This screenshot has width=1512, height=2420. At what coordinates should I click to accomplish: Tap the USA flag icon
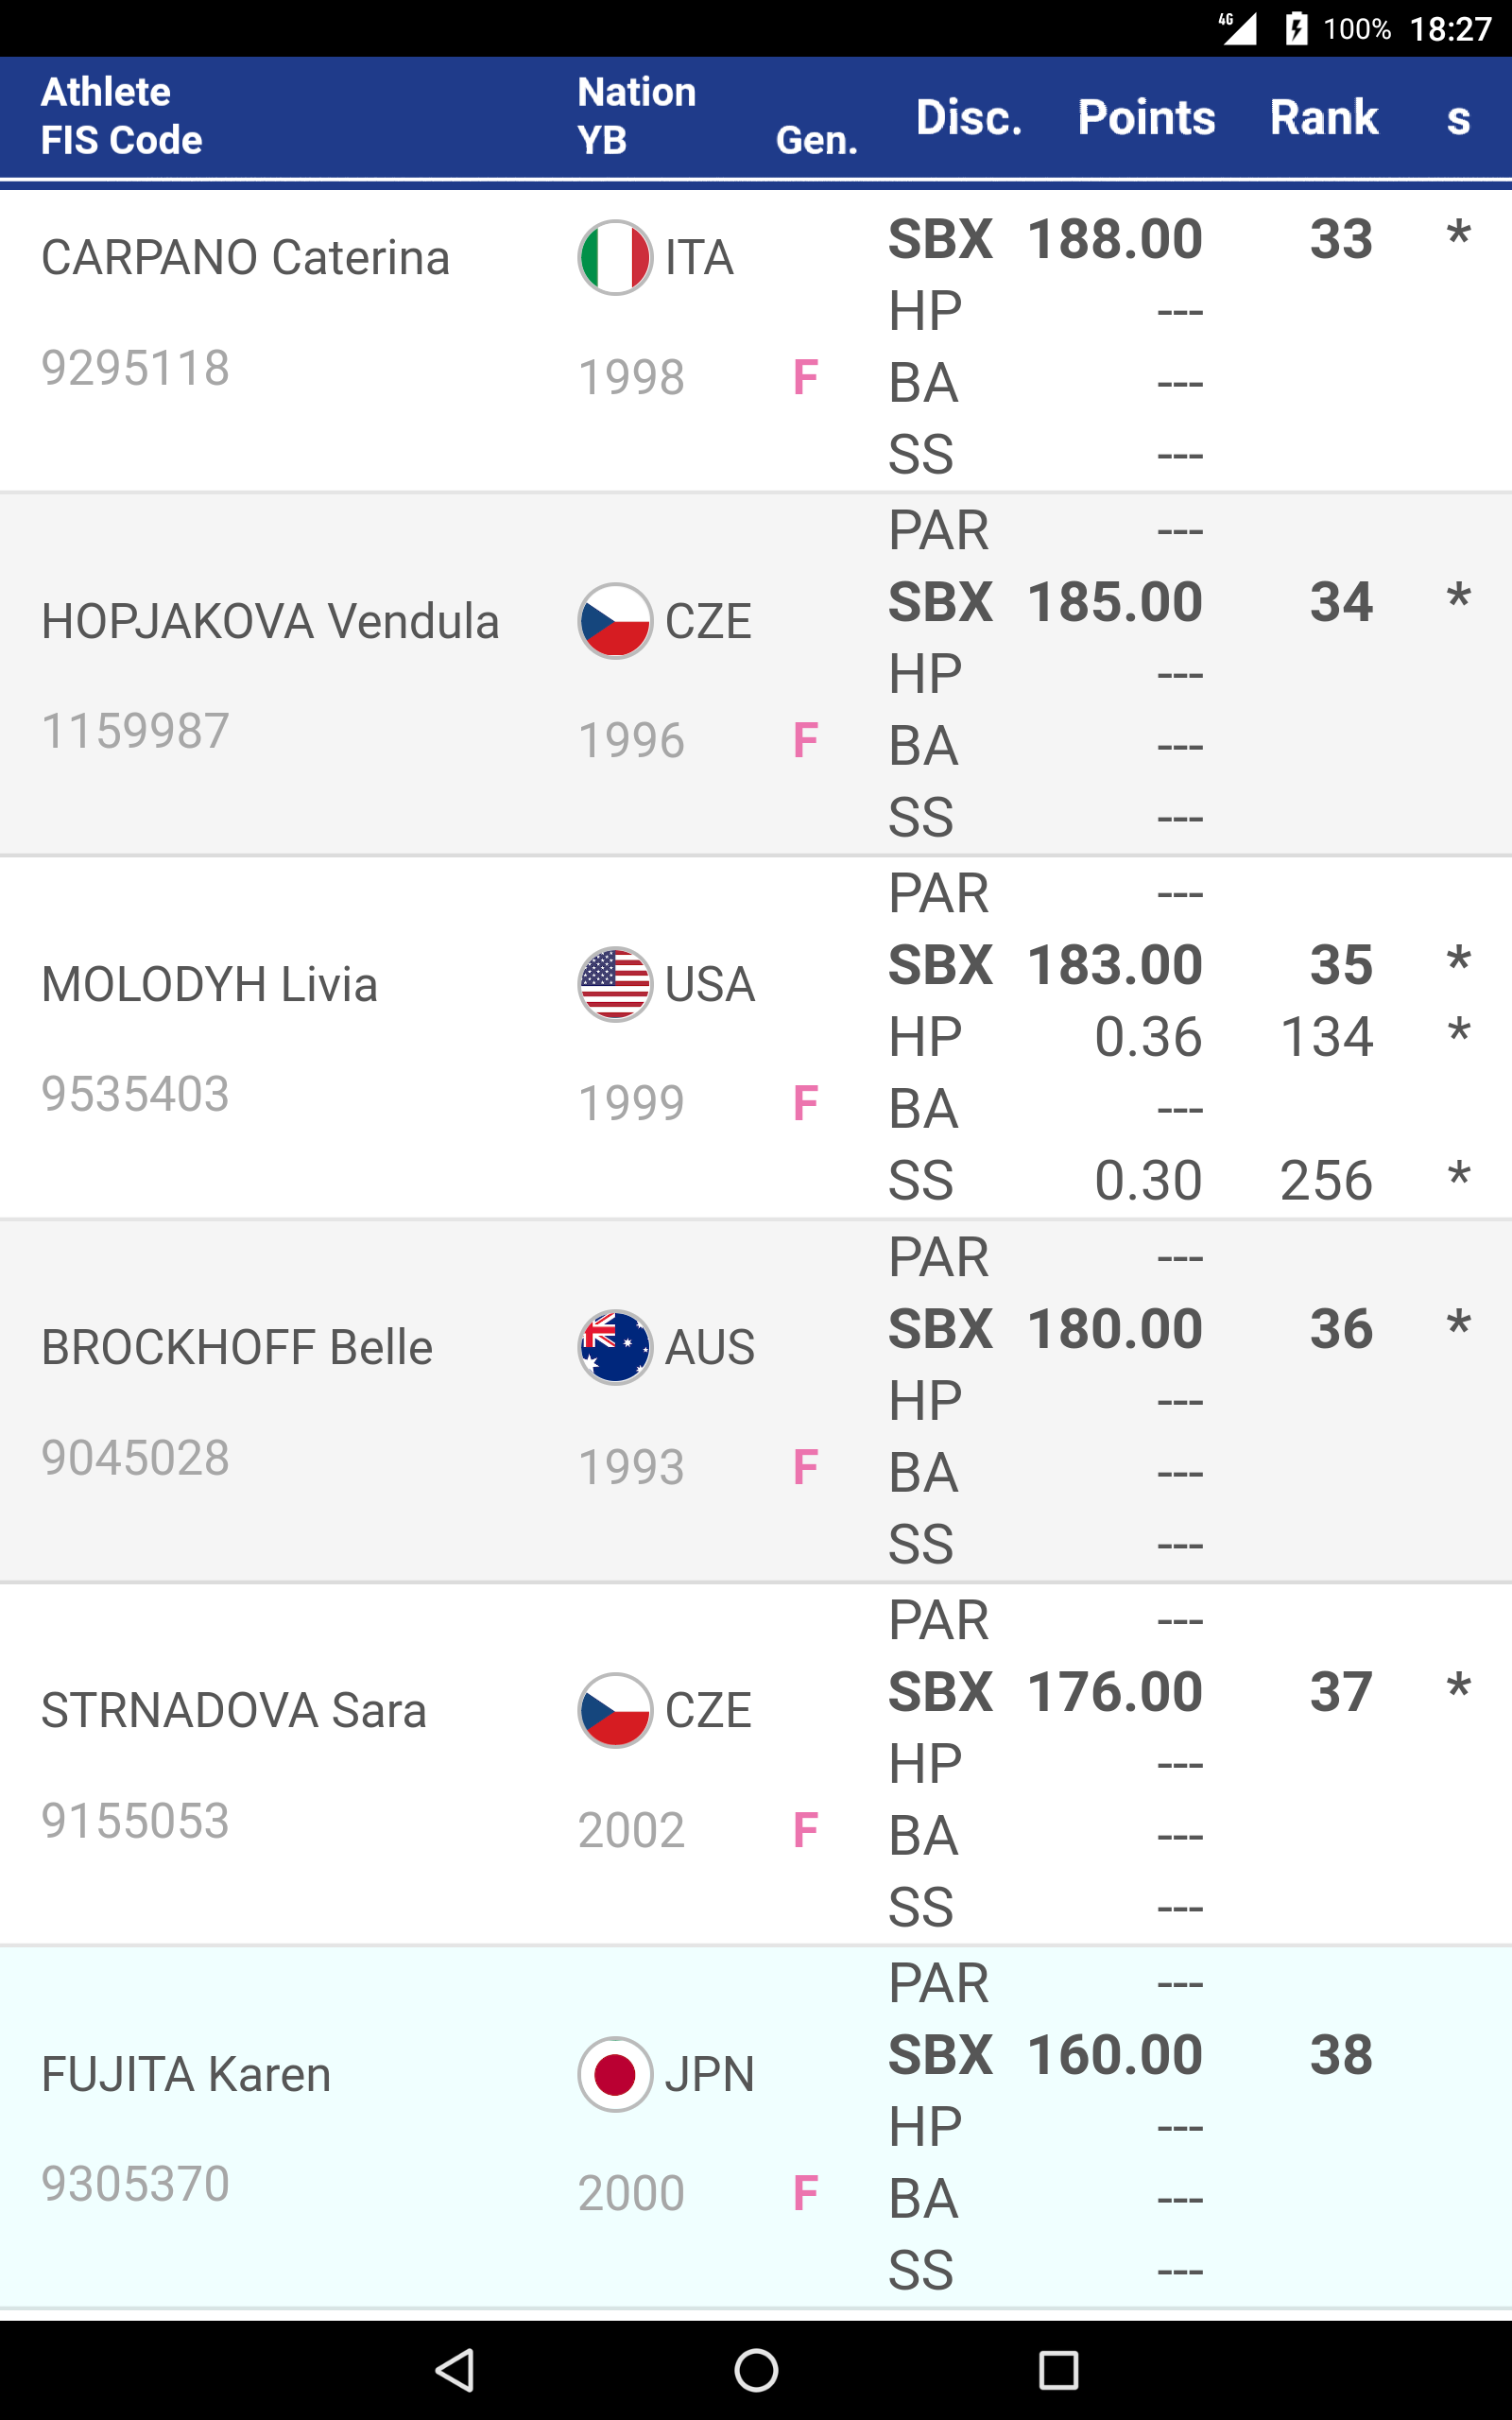click(x=615, y=984)
